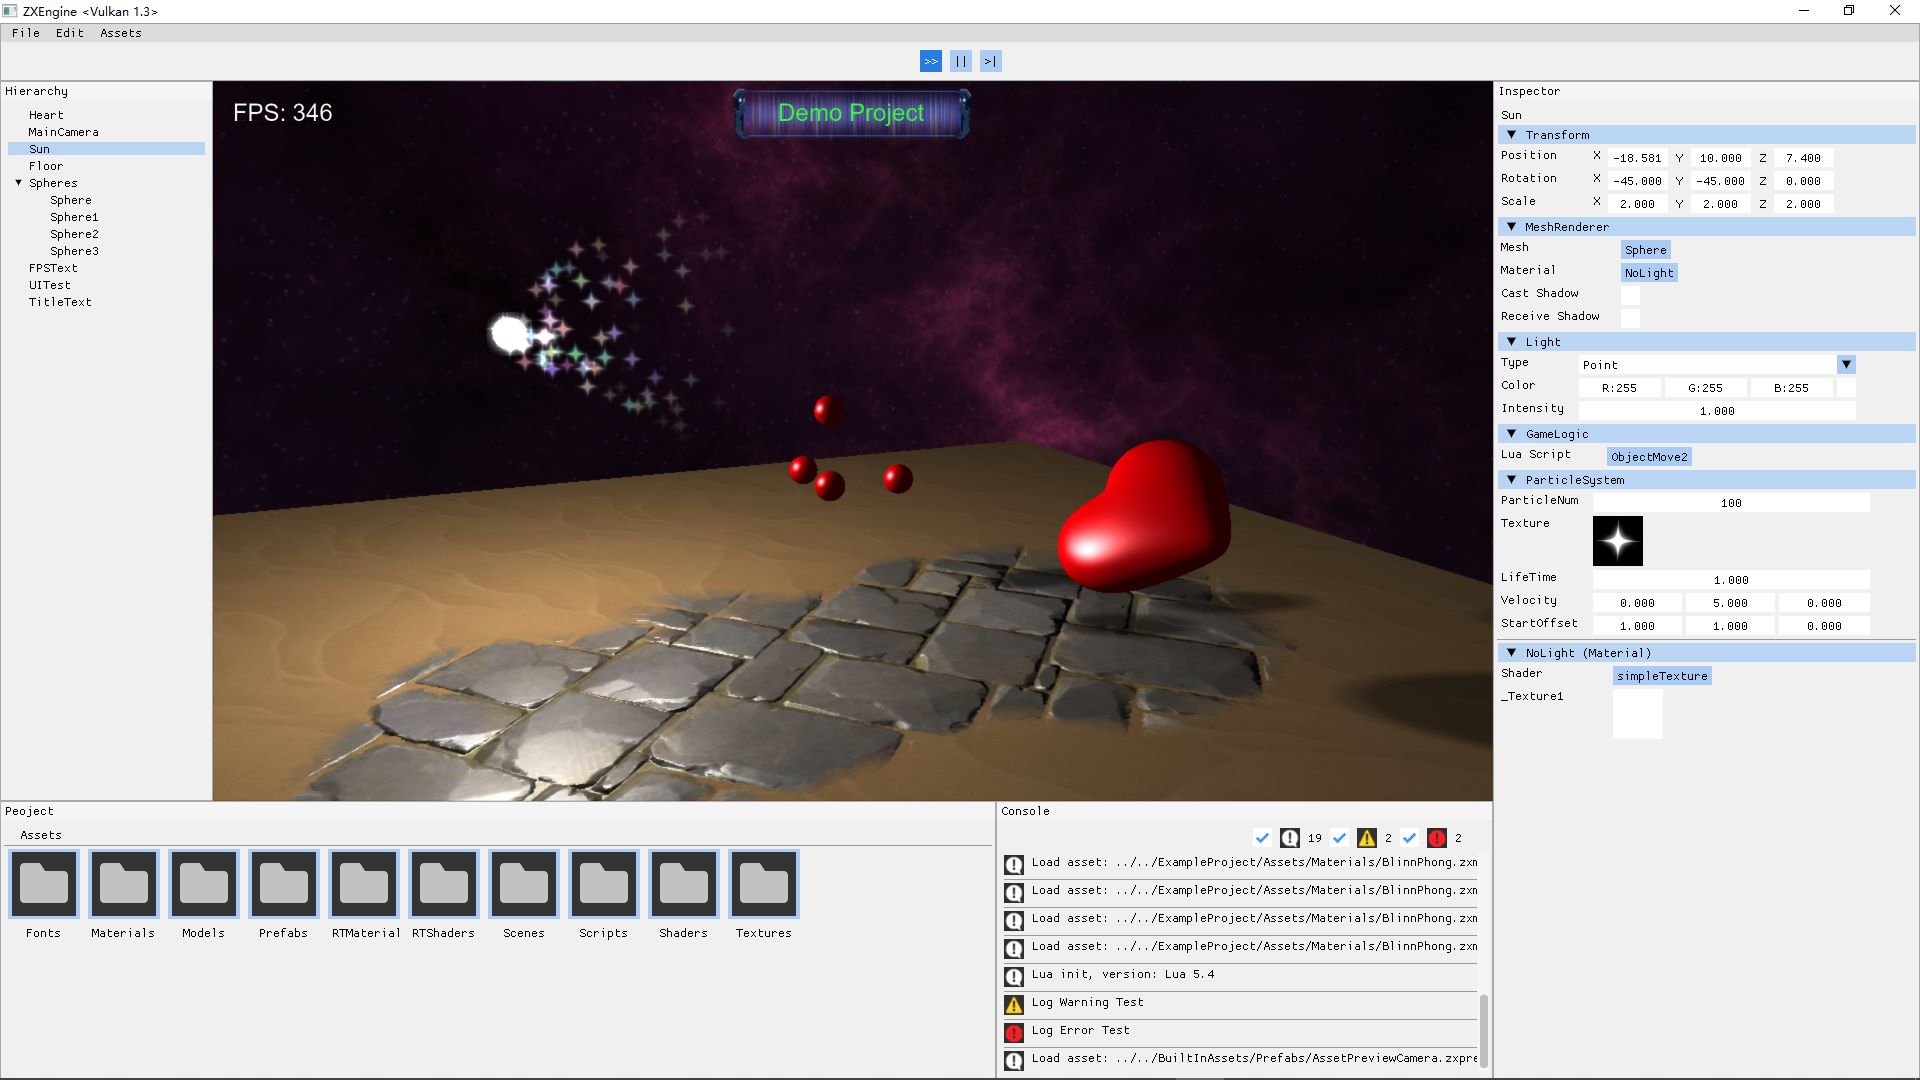
Task: Collapse the Spheres tree node
Action: 18,183
